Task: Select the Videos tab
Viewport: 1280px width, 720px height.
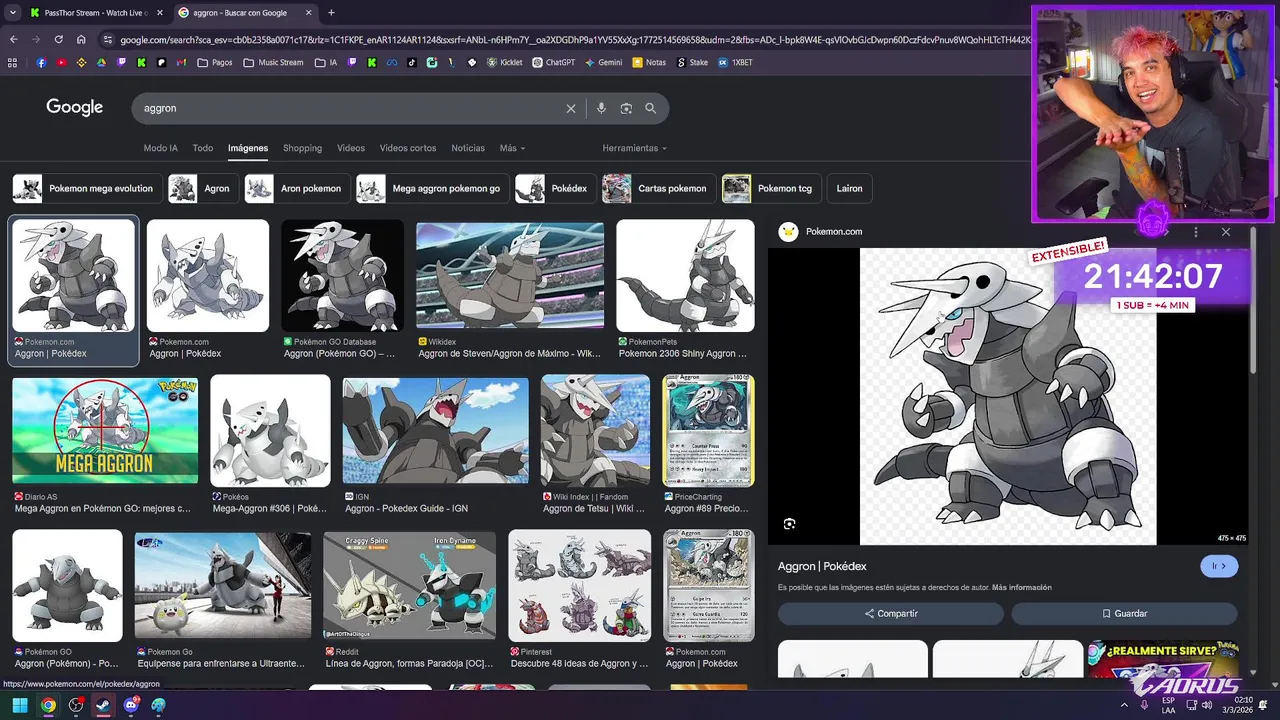Action: [351, 148]
